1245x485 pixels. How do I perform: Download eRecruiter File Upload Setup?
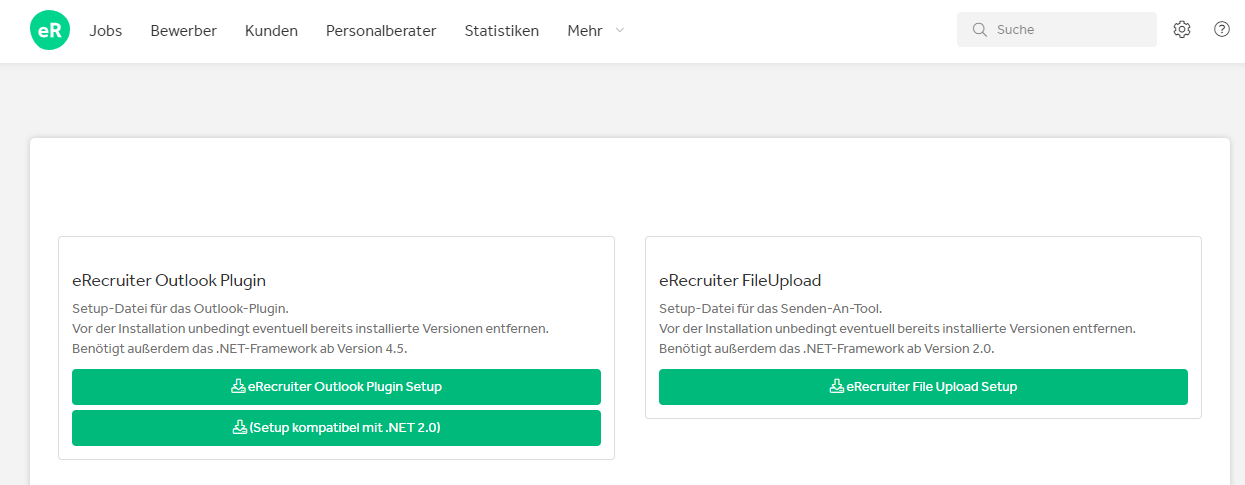923,386
